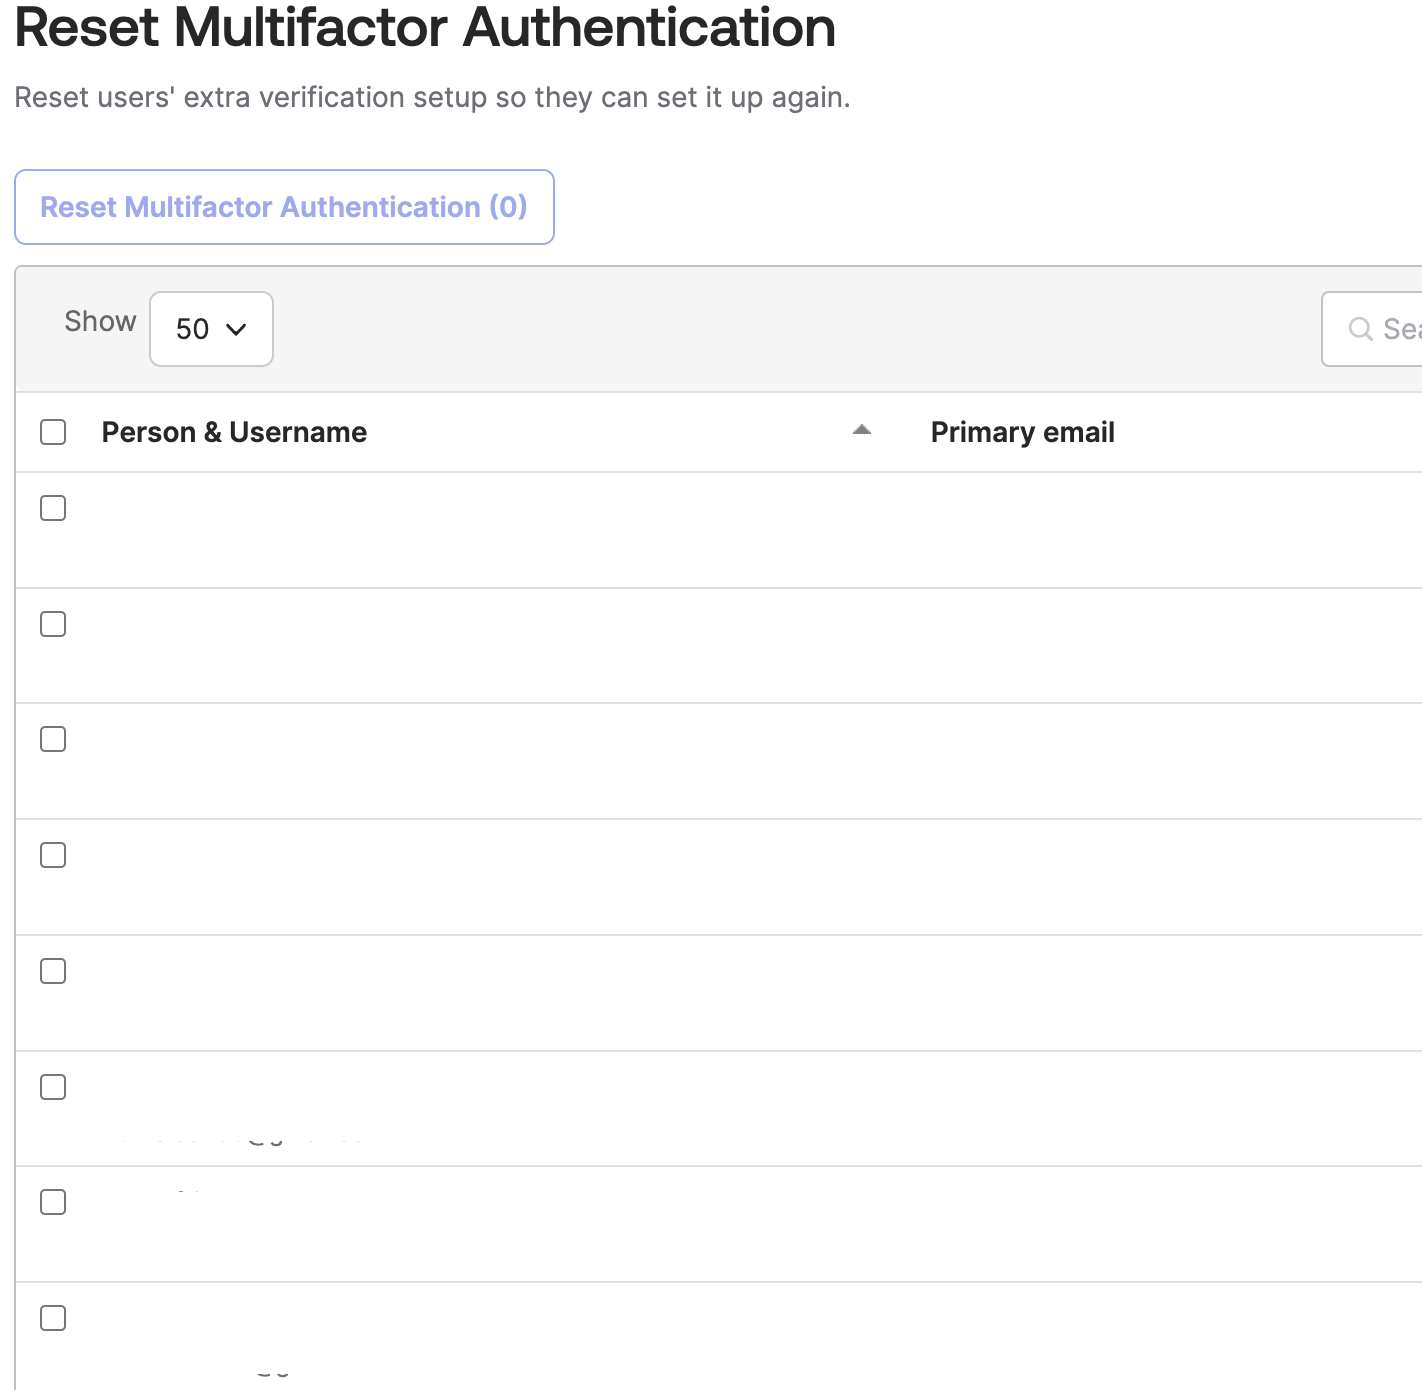The height and width of the screenshot is (1390, 1422).
Task: Enable the fifth user row checkbox
Action: click(53, 971)
